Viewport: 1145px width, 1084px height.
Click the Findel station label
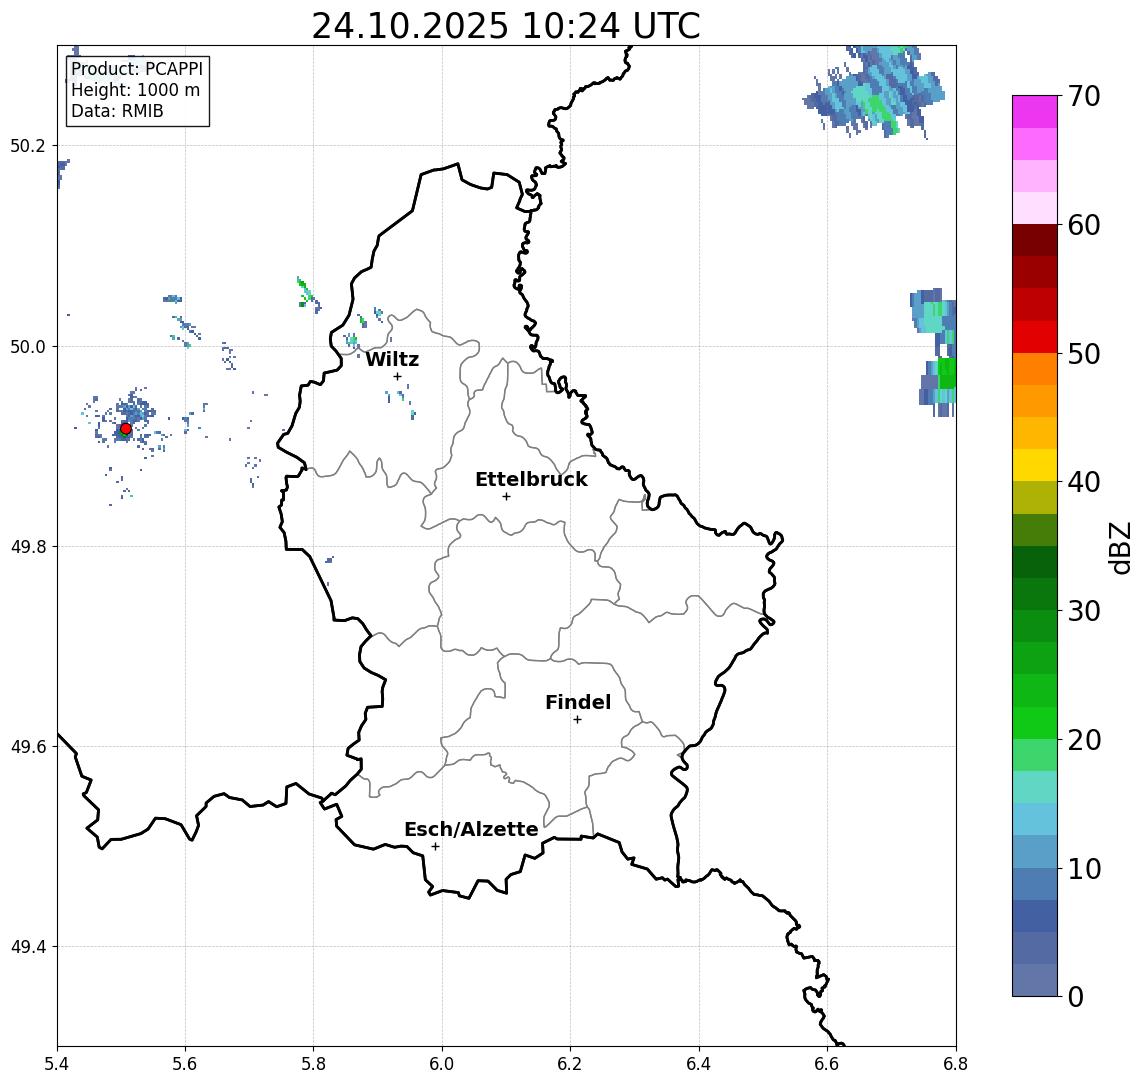point(578,702)
